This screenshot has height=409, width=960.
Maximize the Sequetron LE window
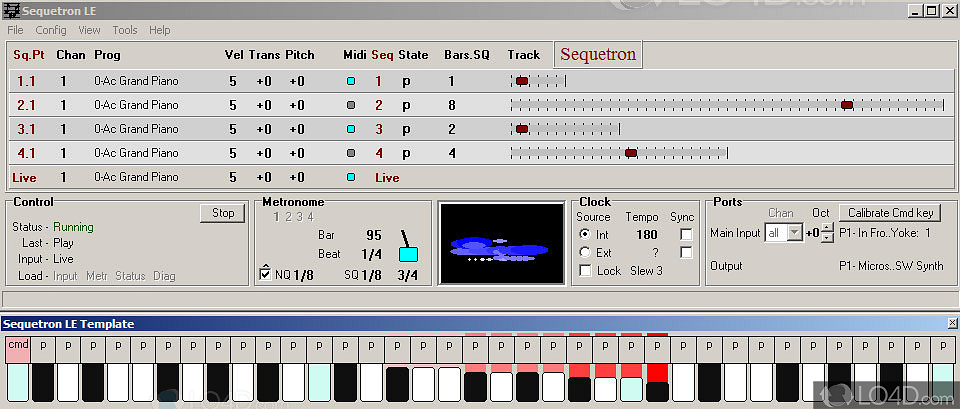point(931,10)
